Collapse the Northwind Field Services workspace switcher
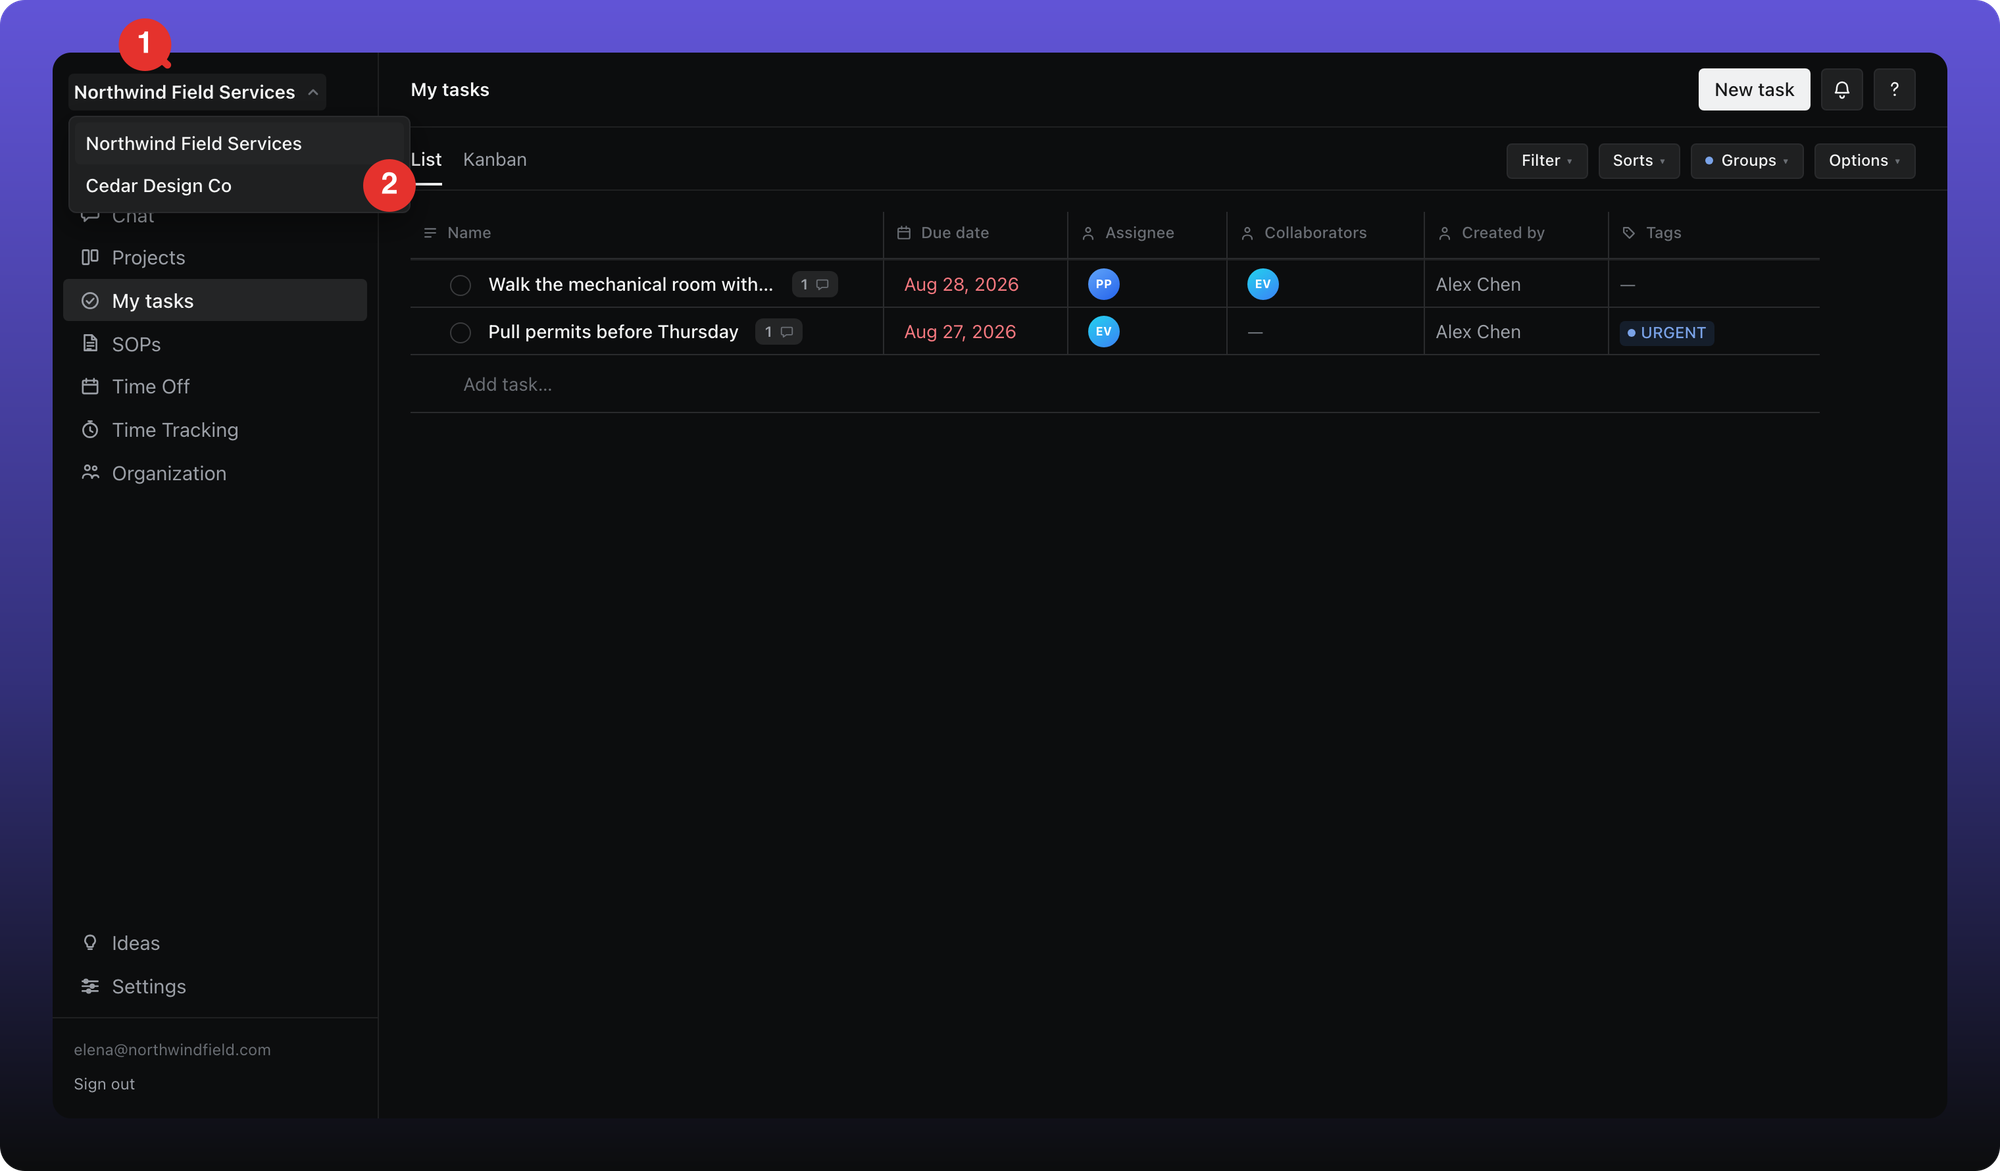Image resolution: width=2000 pixels, height=1171 pixels. pyautogui.click(x=197, y=92)
